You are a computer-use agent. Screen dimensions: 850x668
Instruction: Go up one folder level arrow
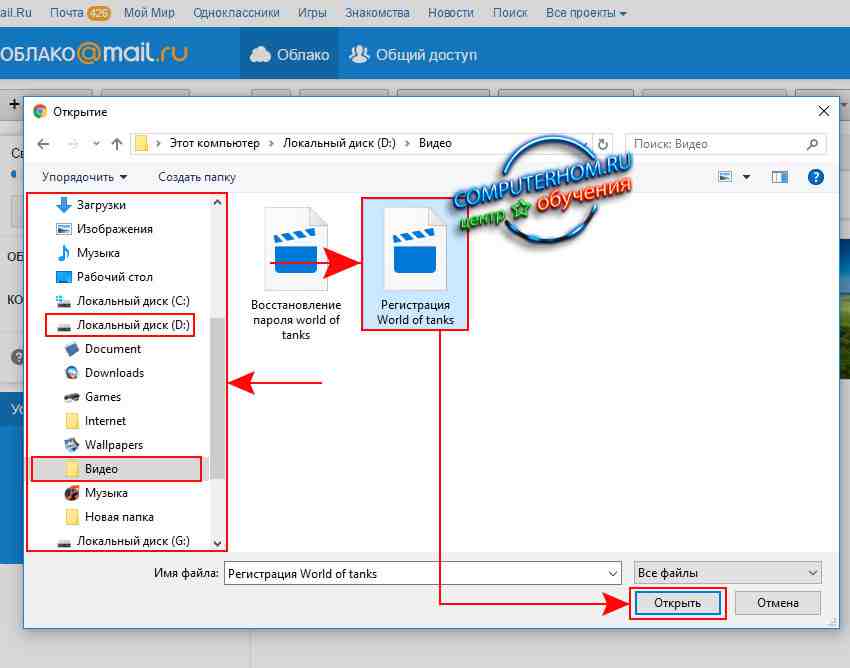click(x=117, y=144)
